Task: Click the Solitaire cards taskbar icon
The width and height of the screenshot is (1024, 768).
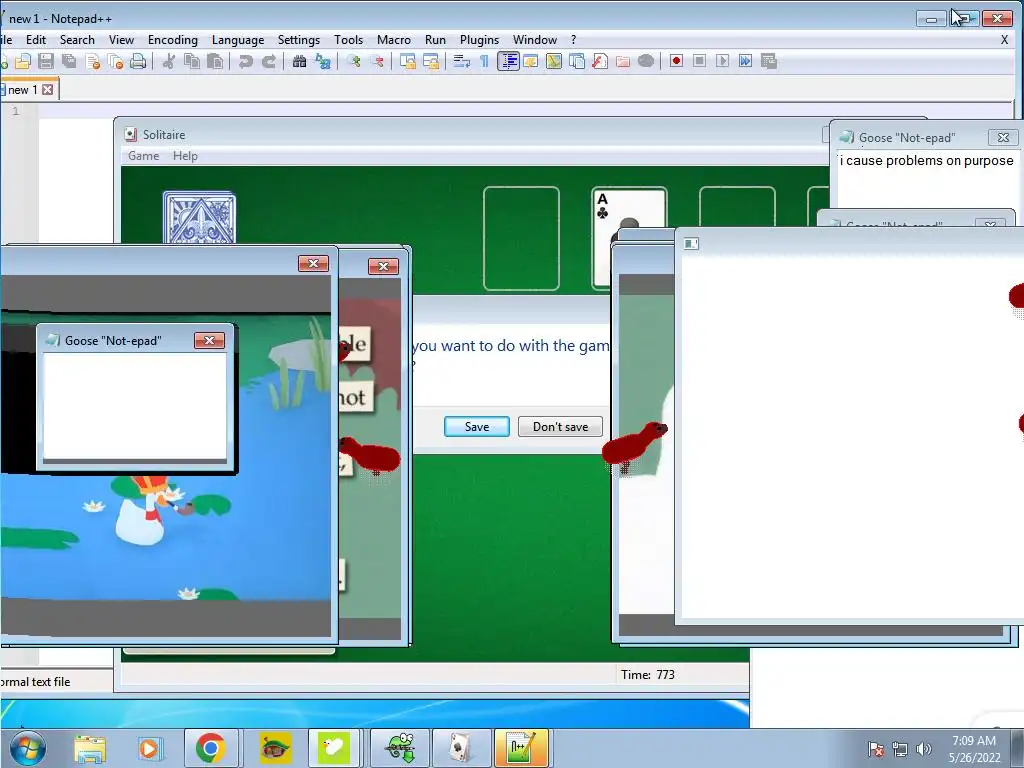Action: point(460,748)
